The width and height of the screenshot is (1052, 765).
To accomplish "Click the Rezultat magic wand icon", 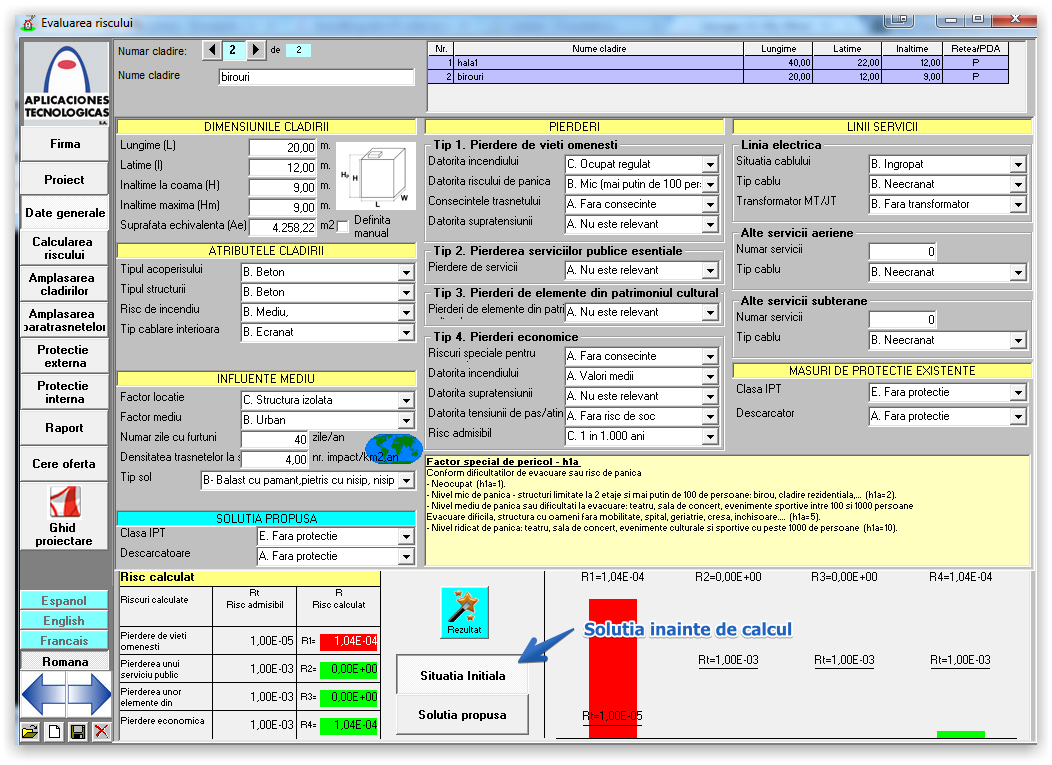I will click(464, 612).
